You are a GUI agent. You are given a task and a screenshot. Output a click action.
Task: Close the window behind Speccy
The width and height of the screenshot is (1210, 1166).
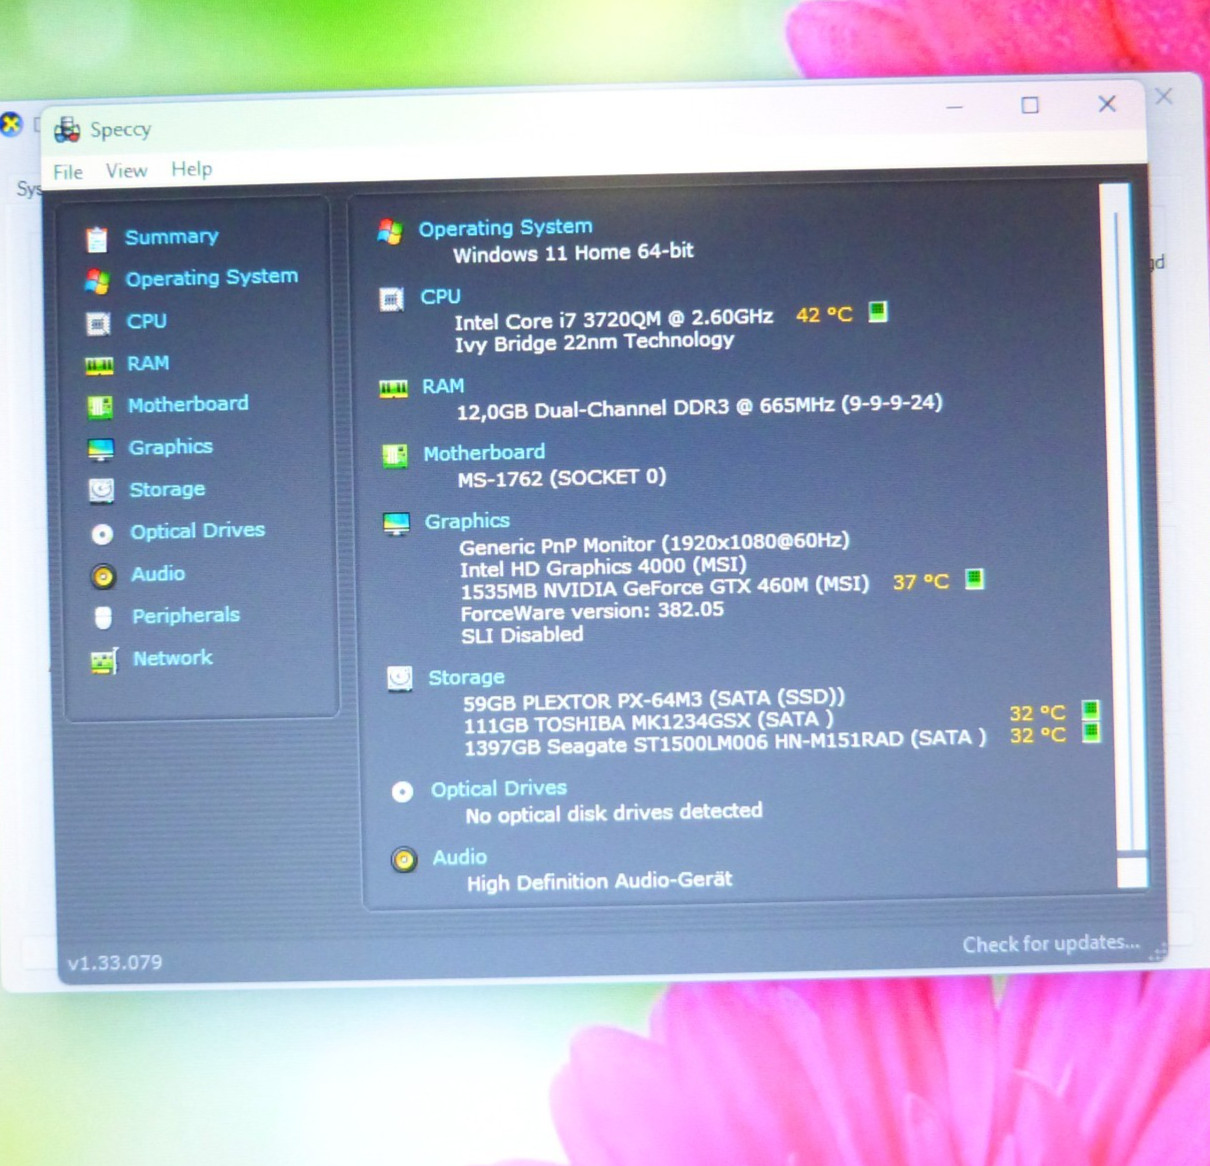point(1163,97)
